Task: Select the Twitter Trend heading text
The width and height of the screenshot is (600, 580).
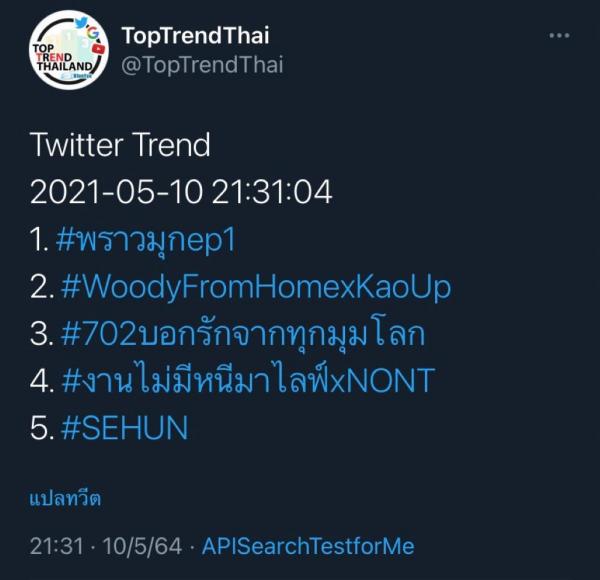Action: point(120,145)
